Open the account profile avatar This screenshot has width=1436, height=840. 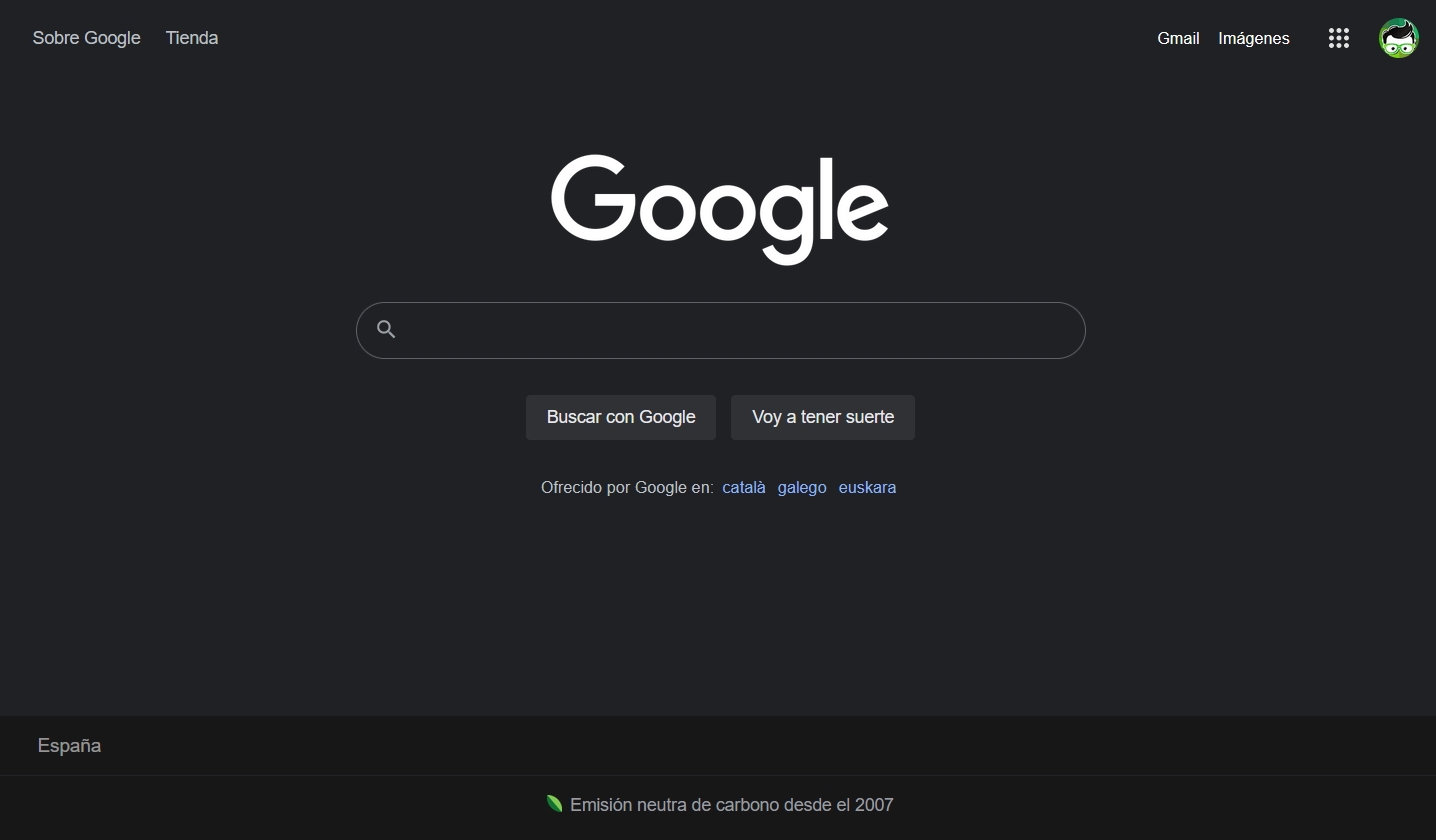pos(1398,38)
